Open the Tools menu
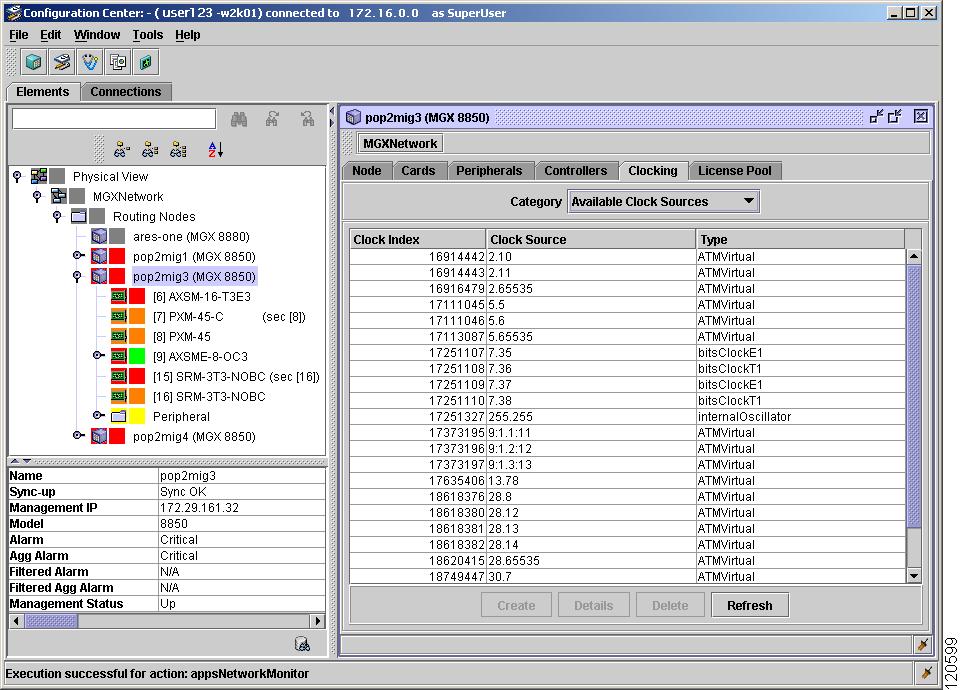This screenshot has width=962, height=690. pyautogui.click(x=148, y=35)
